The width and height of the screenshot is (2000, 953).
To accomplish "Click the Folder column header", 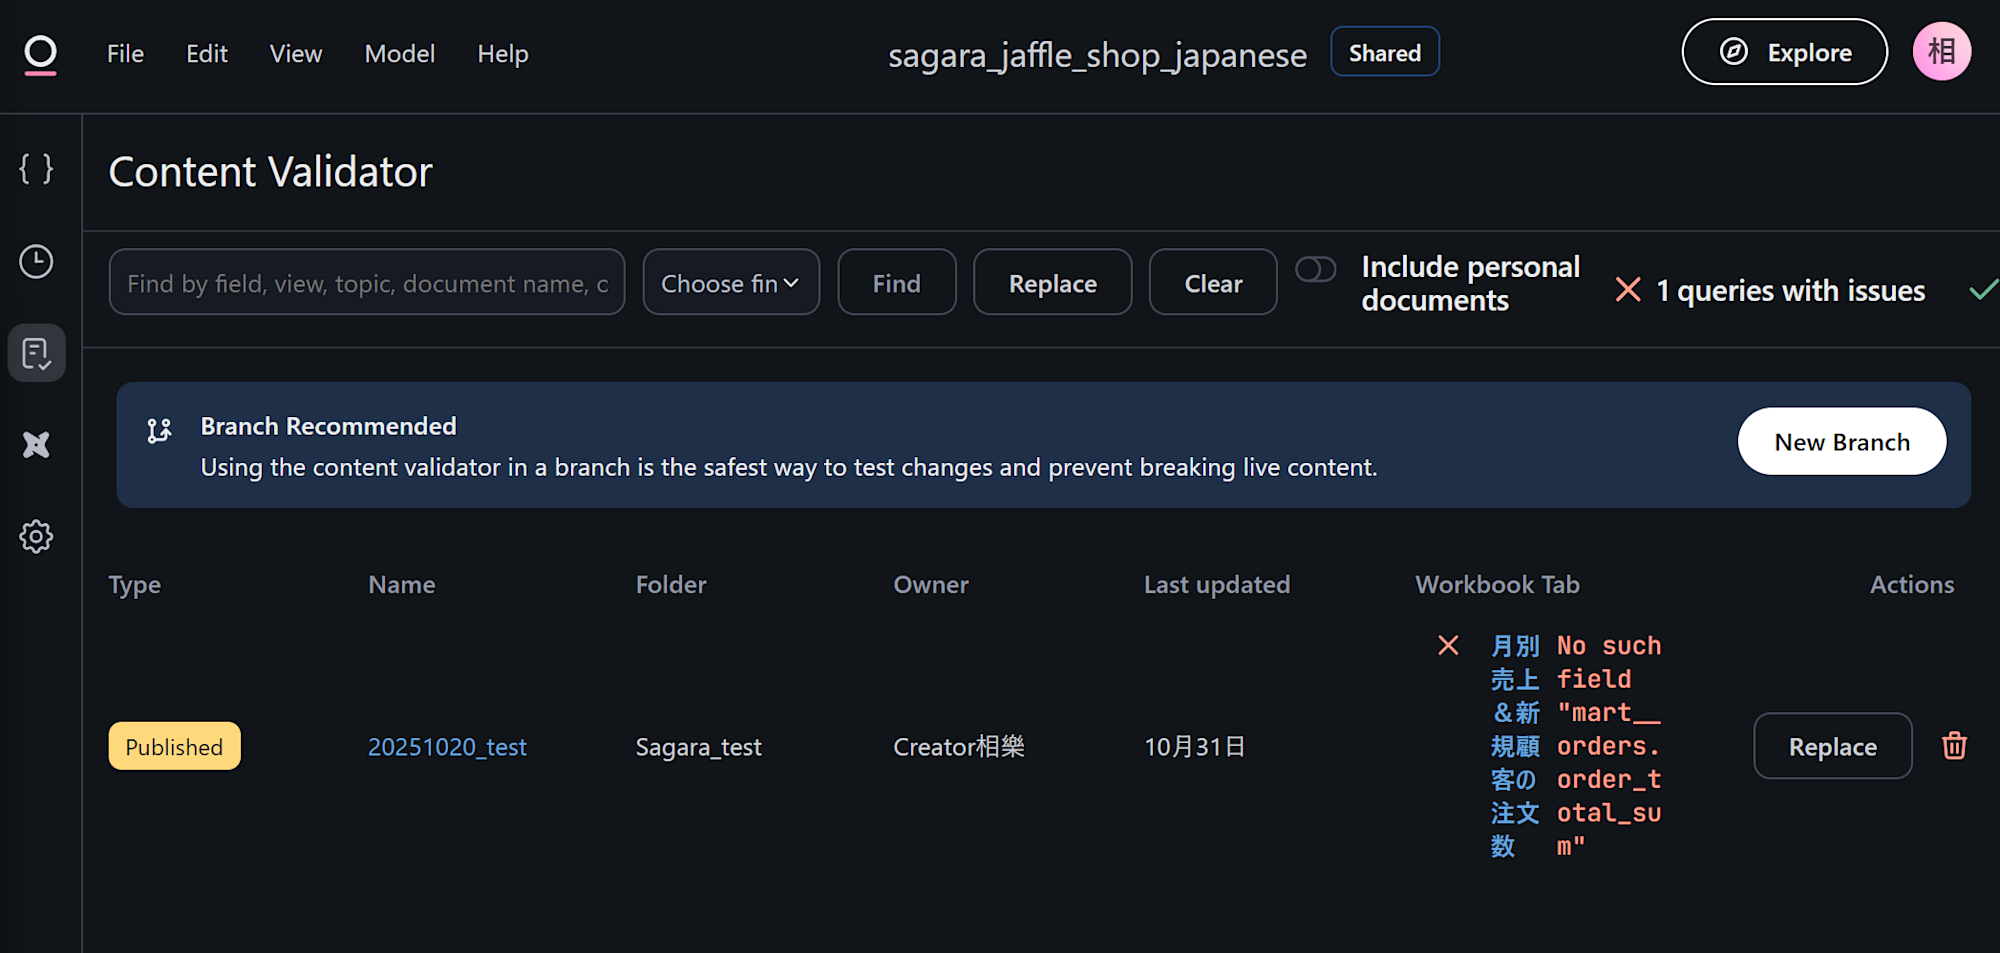I will [x=671, y=585].
